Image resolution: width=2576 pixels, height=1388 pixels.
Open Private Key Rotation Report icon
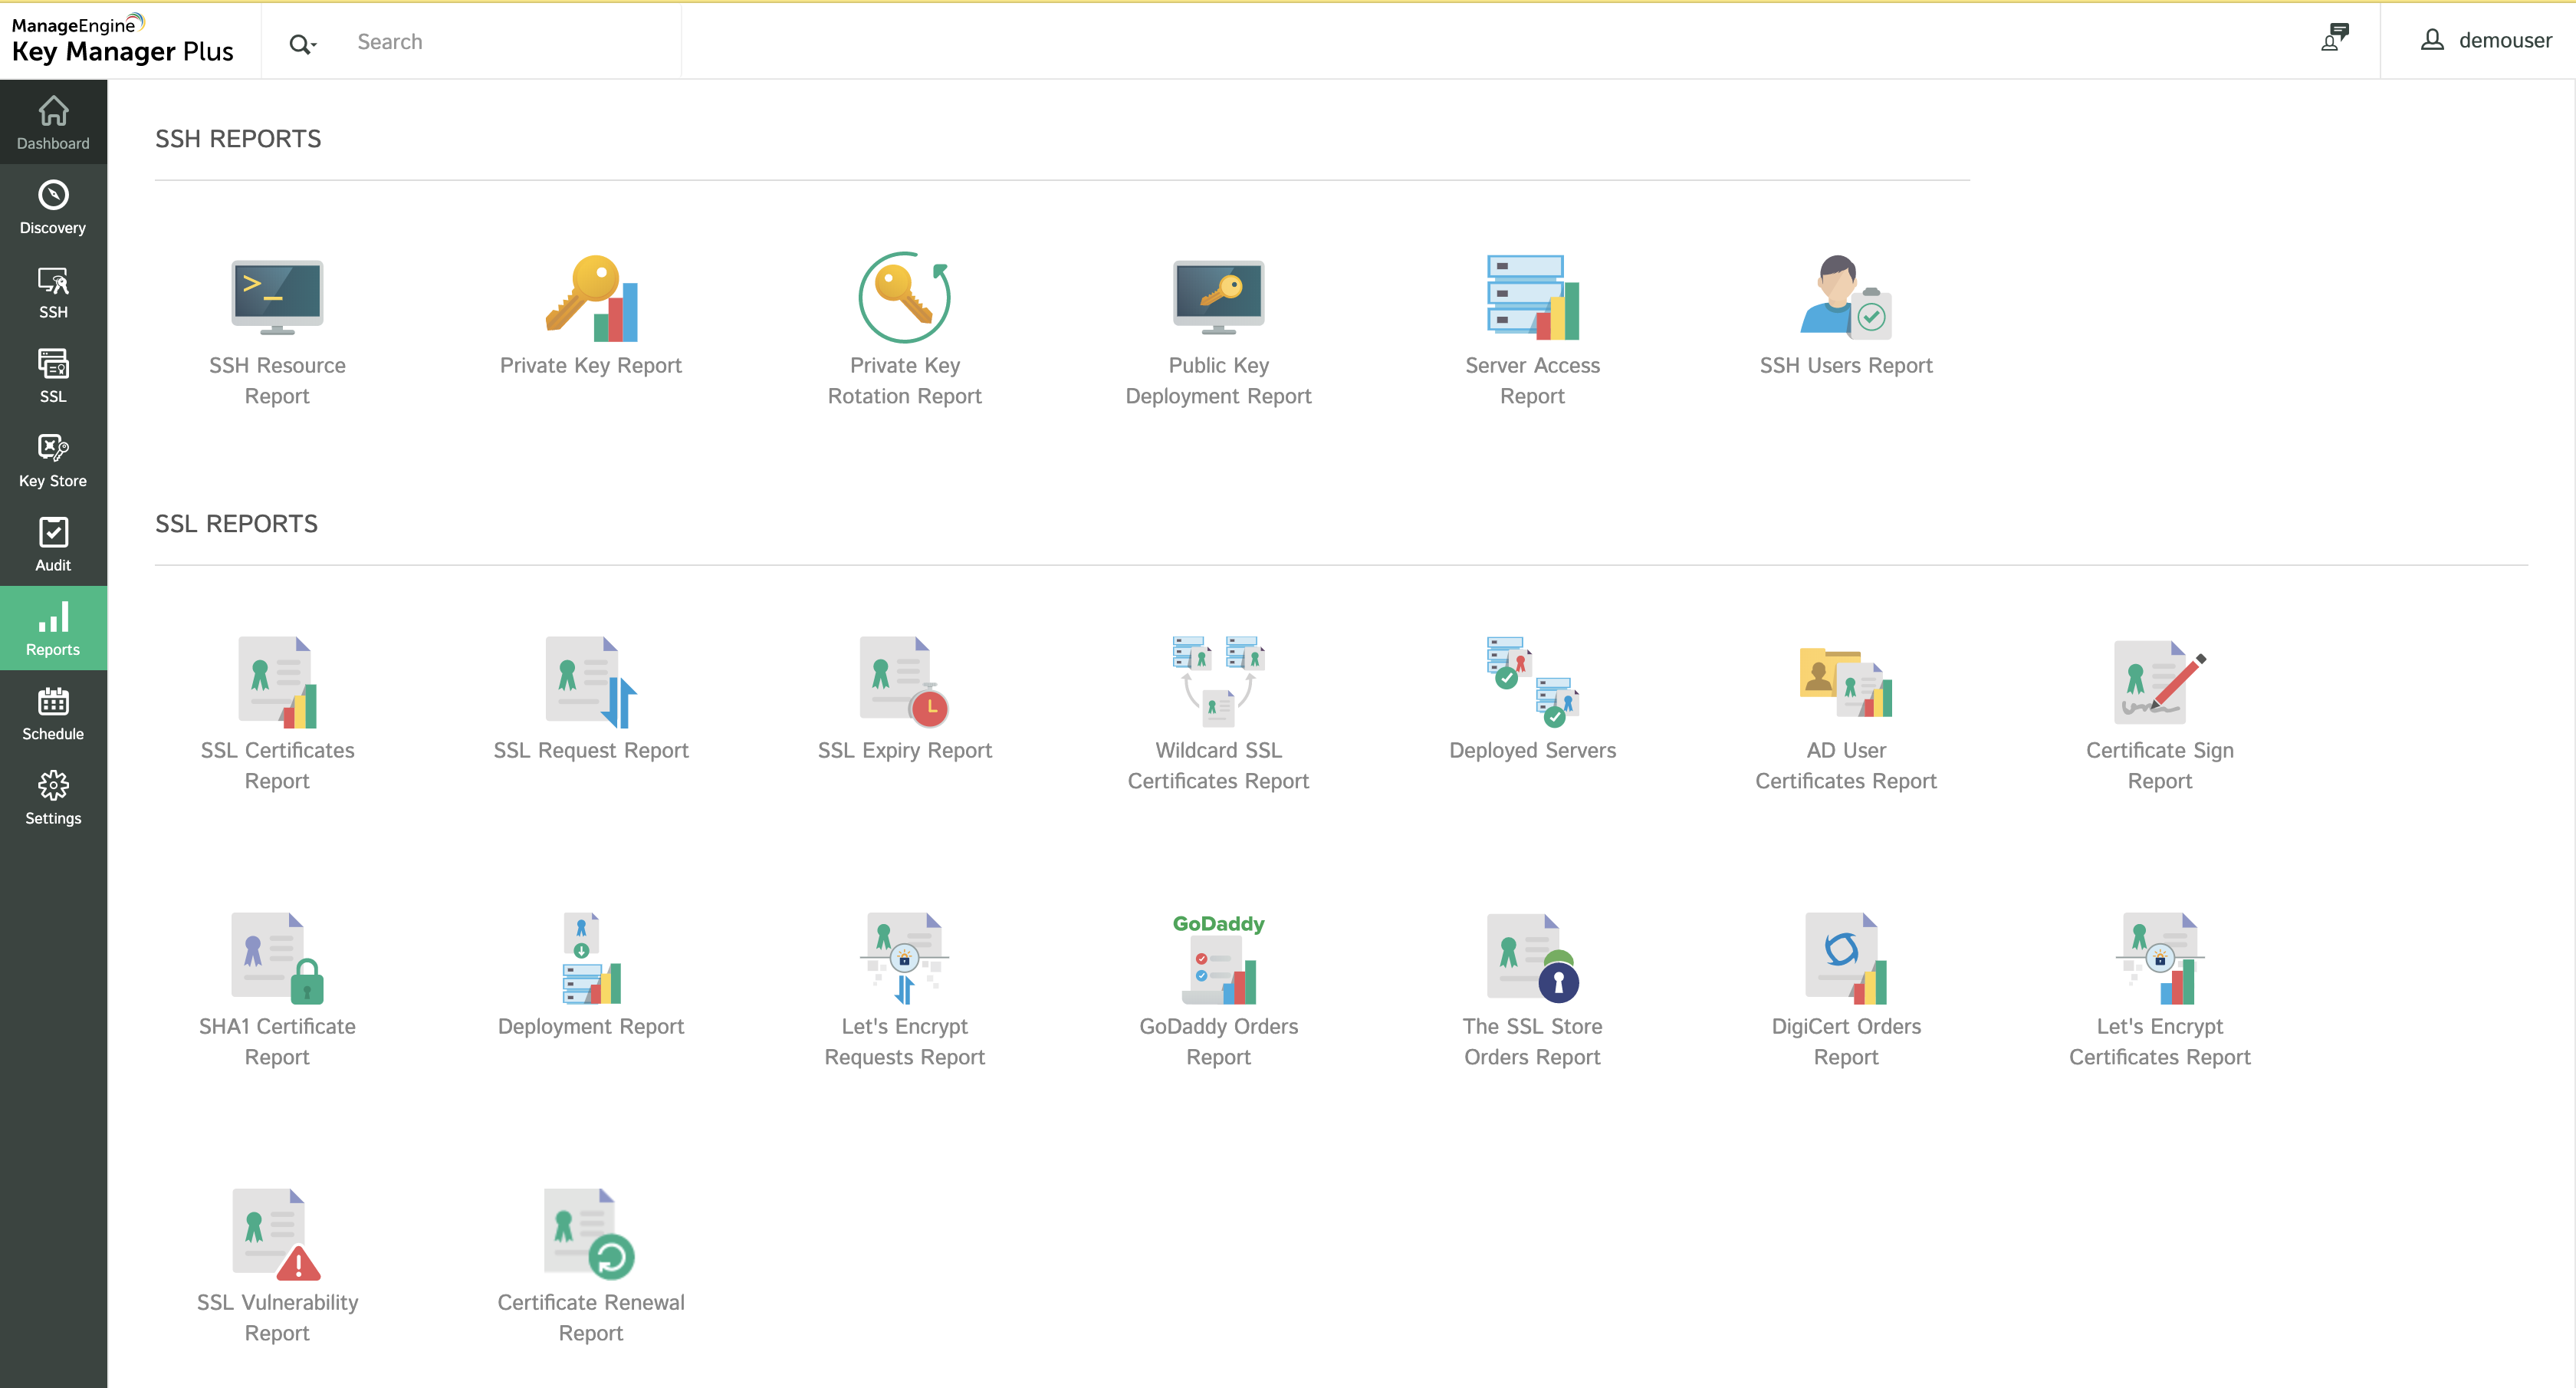904,297
